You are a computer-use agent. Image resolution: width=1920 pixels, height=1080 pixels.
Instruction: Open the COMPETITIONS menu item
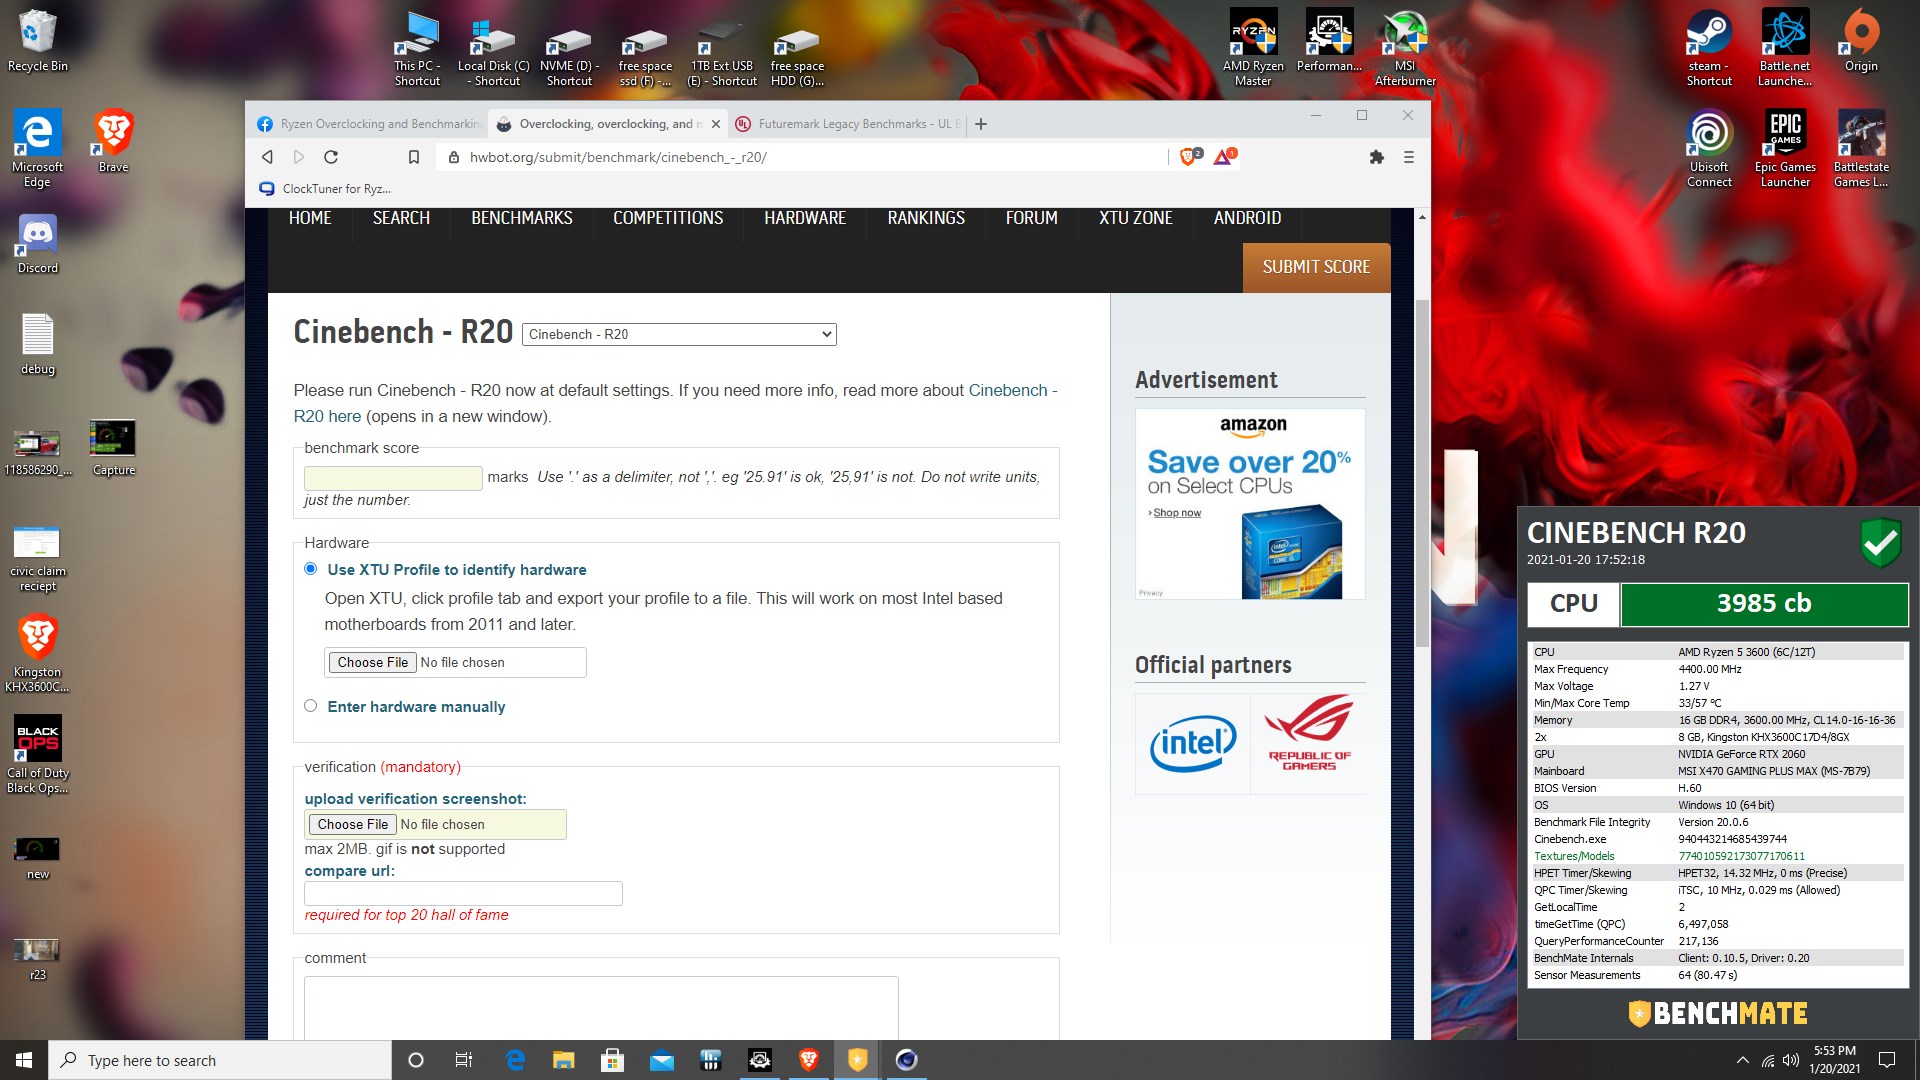click(668, 218)
